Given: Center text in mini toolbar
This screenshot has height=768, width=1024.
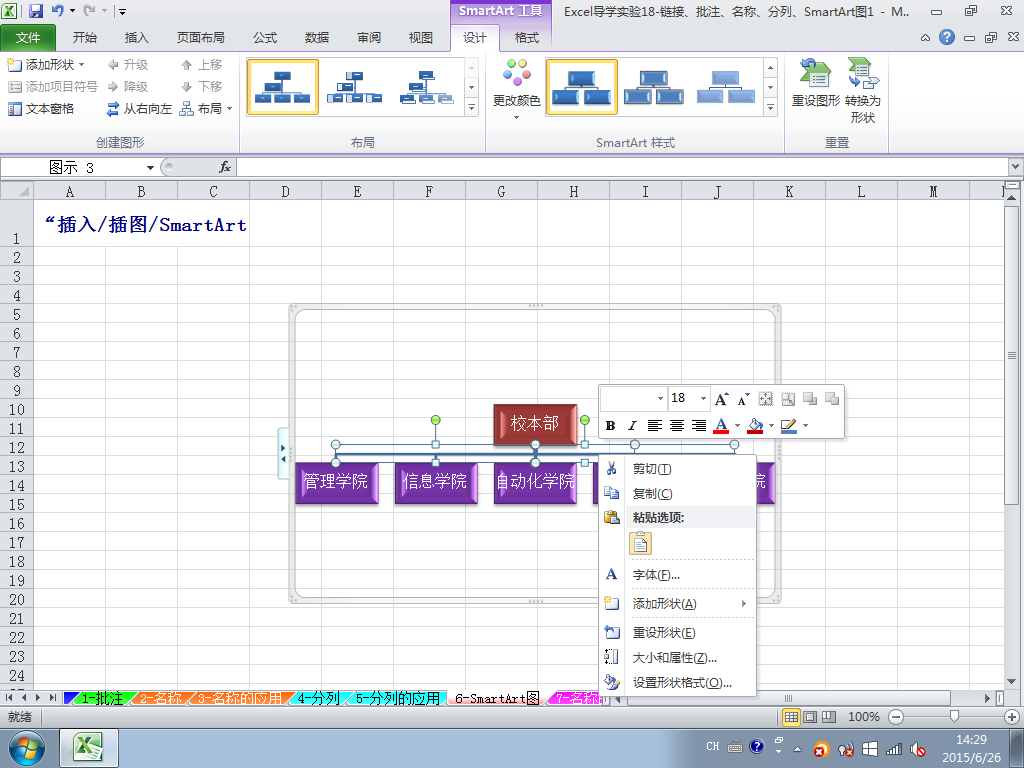Looking at the screenshot, I should pos(677,426).
